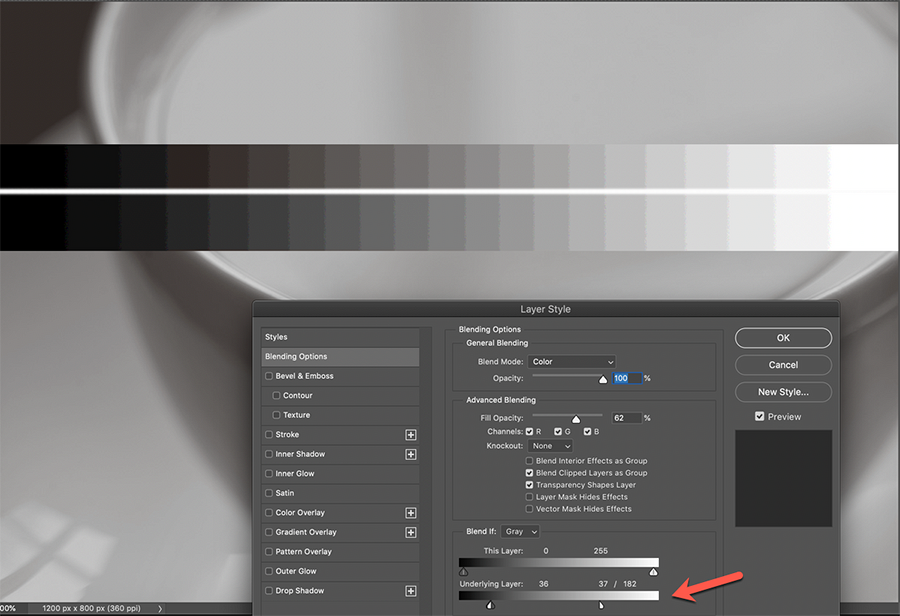Enable Bevel & Emboss checkbox

tap(269, 376)
